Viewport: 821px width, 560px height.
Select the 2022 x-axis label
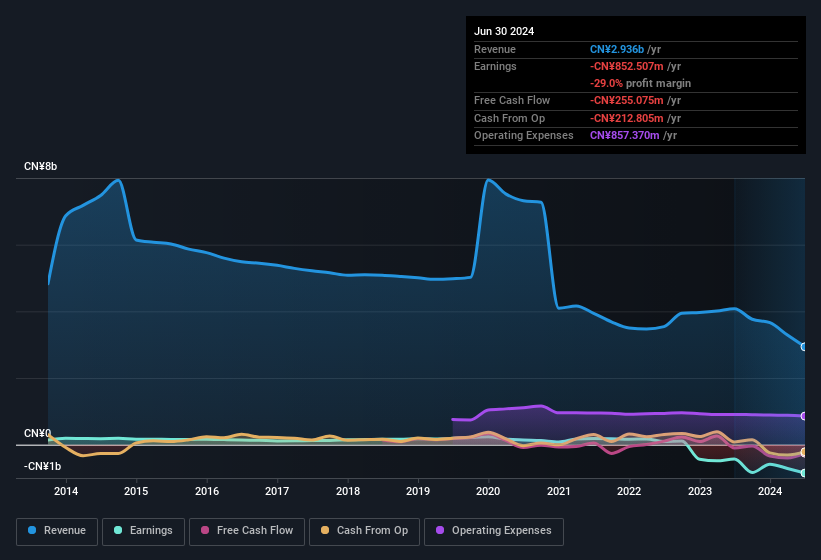pos(629,491)
